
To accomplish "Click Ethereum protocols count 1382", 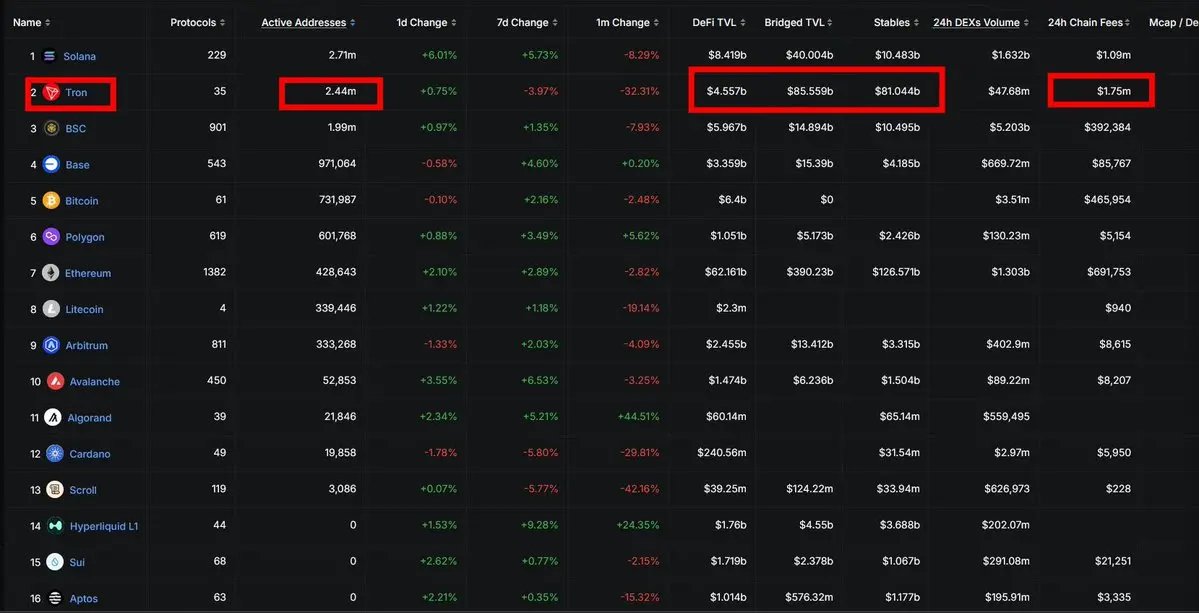I will [x=215, y=273].
